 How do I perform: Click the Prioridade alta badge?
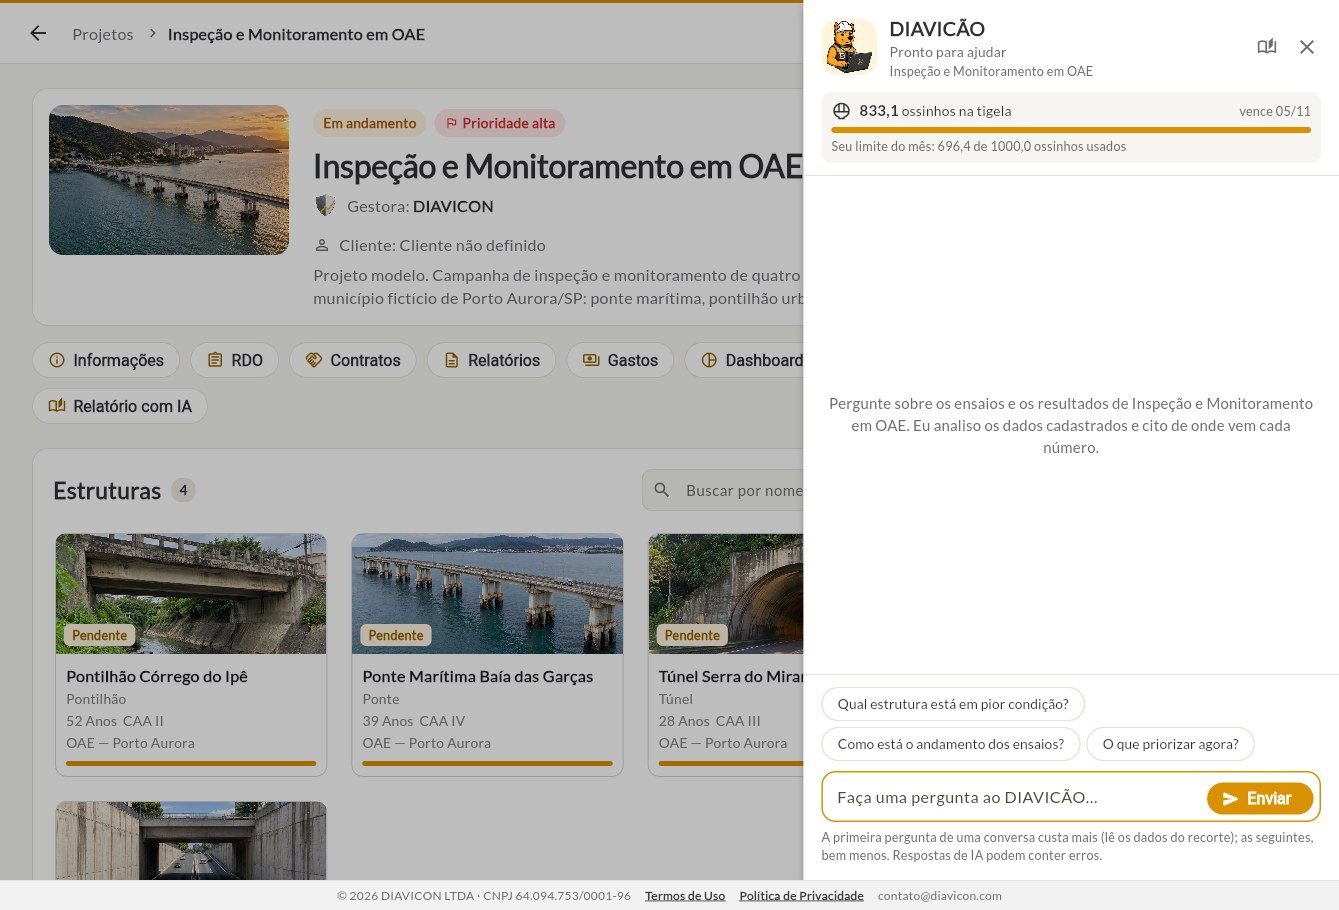coord(500,123)
